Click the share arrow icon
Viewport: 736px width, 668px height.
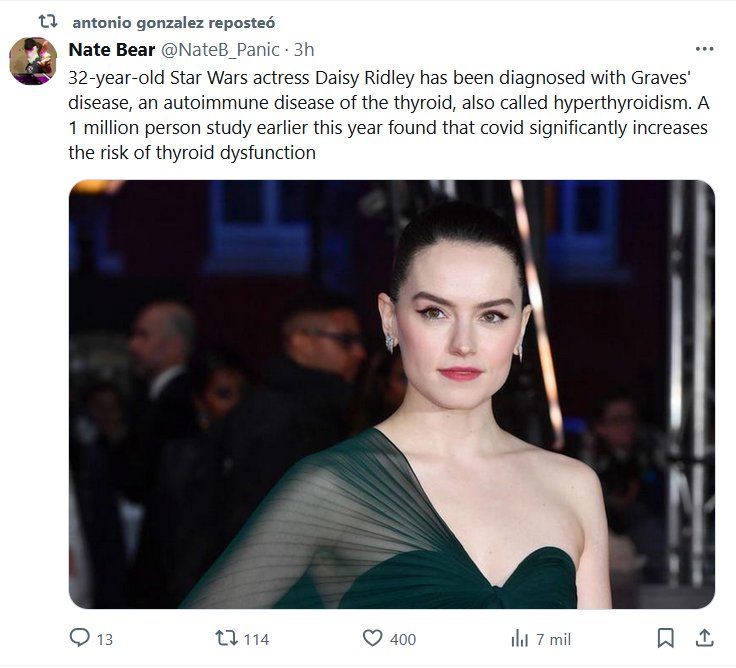click(704, 638)
